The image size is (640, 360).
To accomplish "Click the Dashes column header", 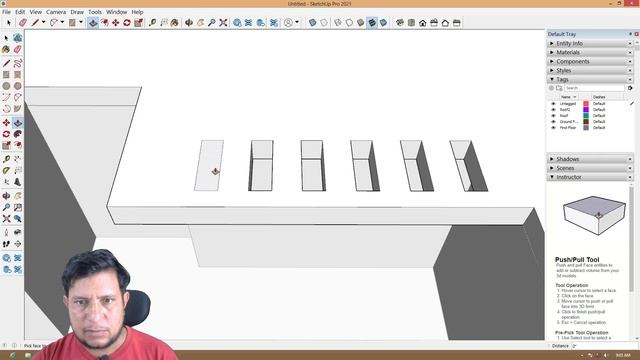I will click(607, 97).
